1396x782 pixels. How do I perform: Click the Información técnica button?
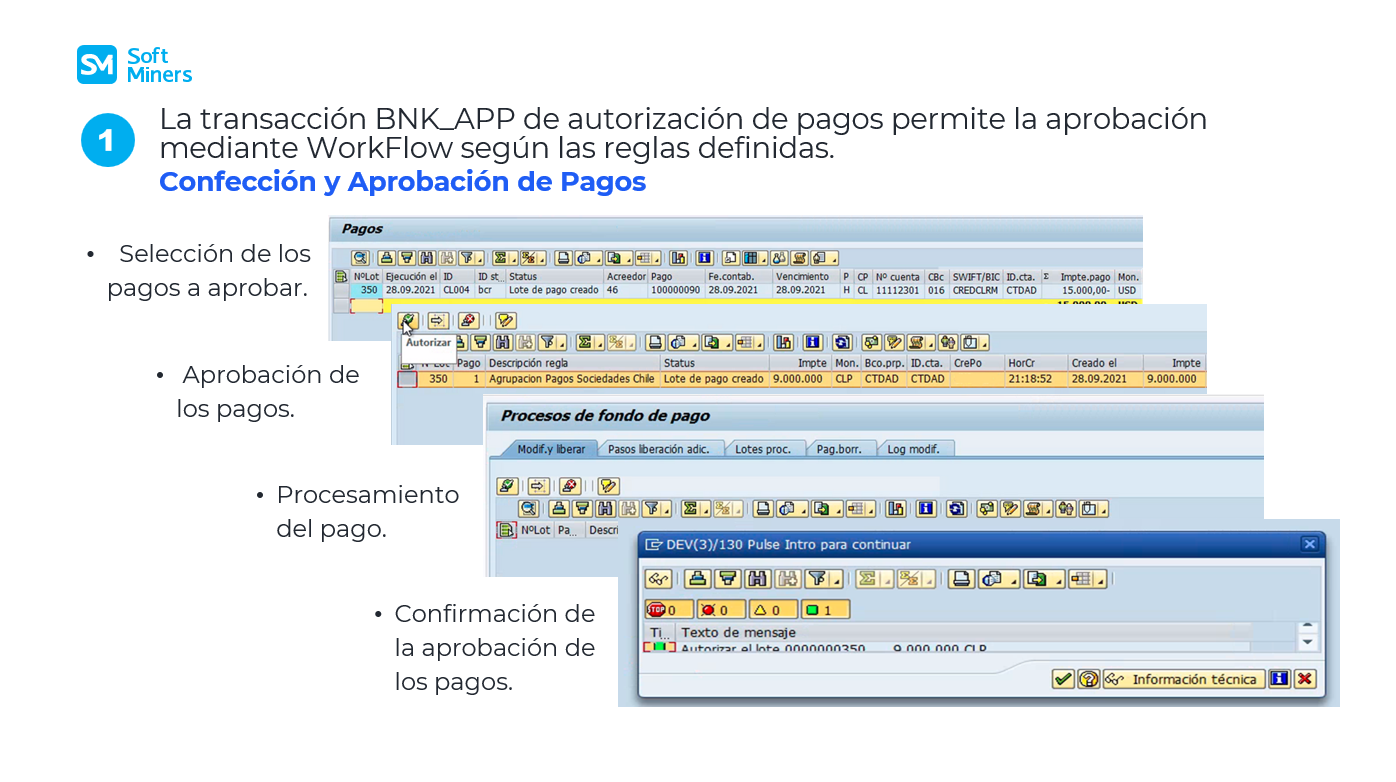(1184, 679)
